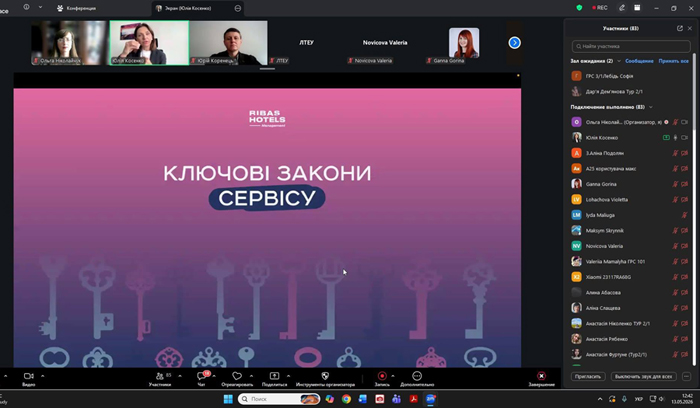Click the Запись record icon
700x408 pixels.
tap(382, 376)
